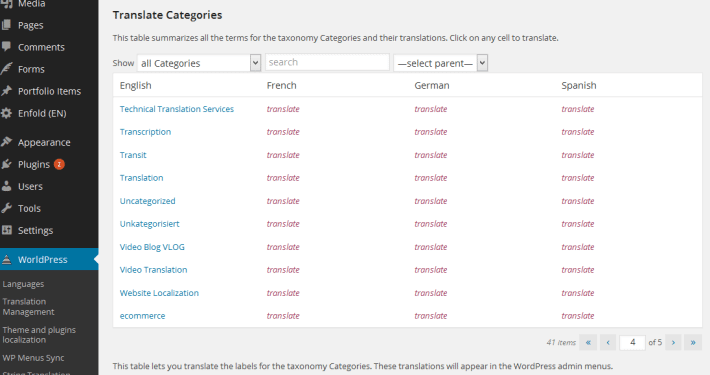Open Plugins menu item
Image resolution: width=710 pixels, height=375 pixels.
(34, 164)
